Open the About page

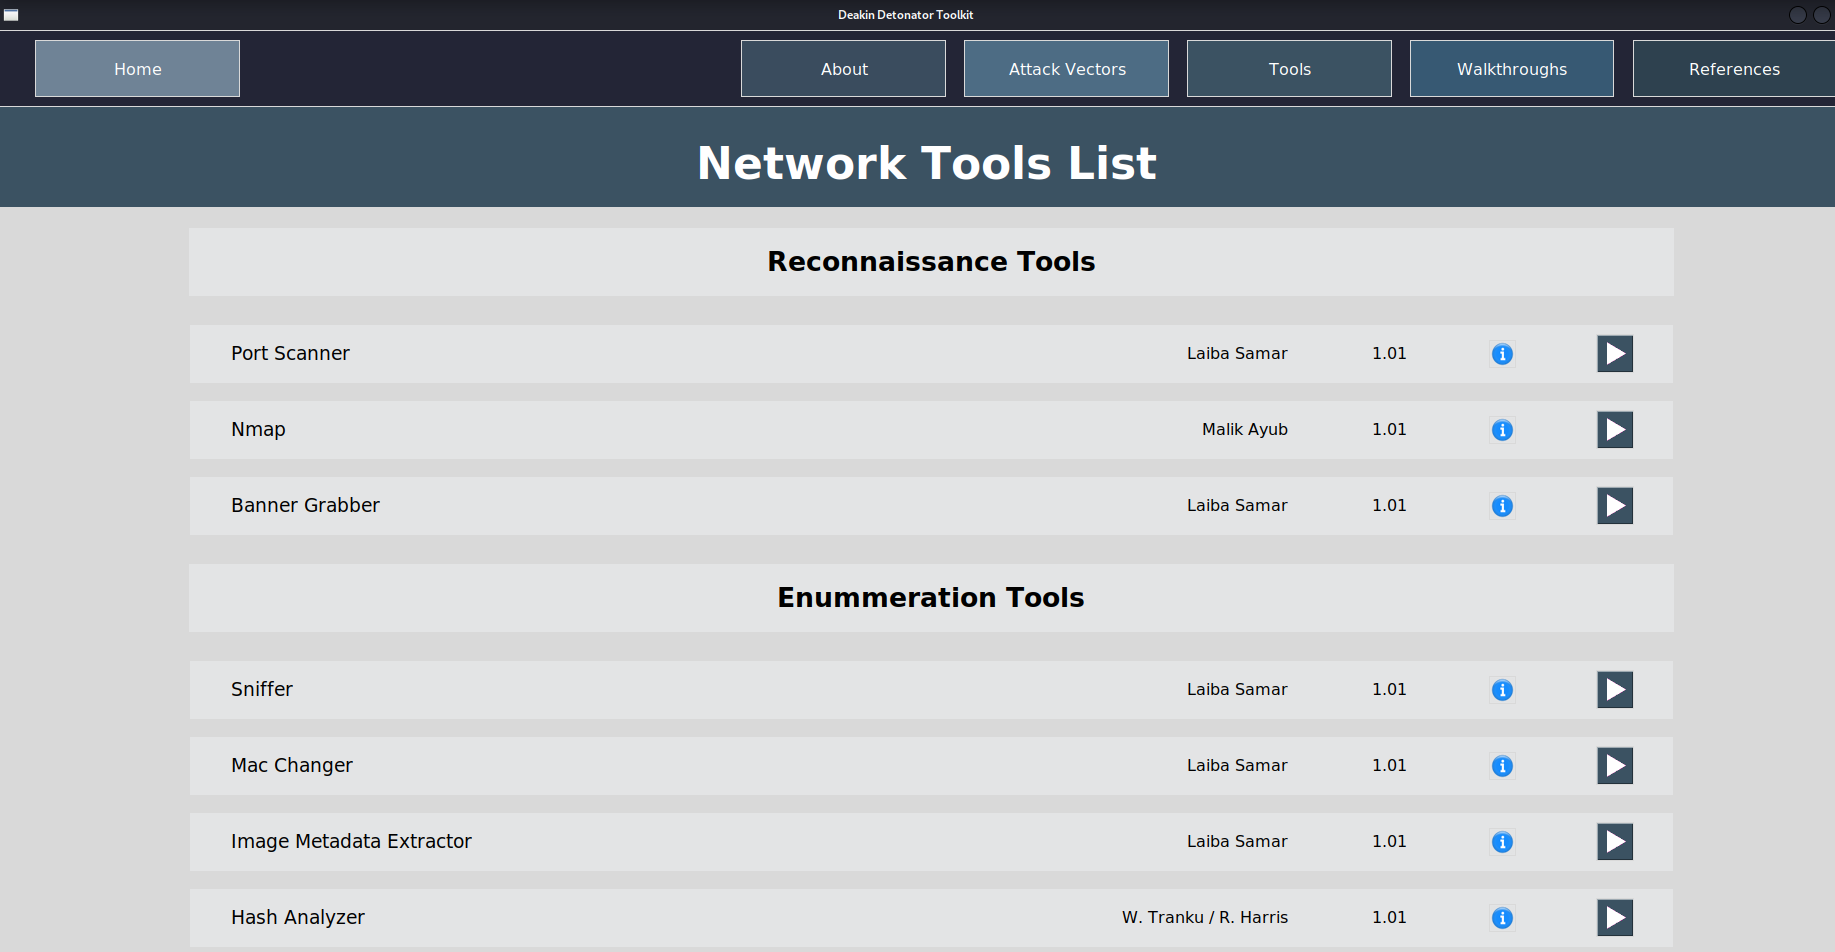coord(843,69)
